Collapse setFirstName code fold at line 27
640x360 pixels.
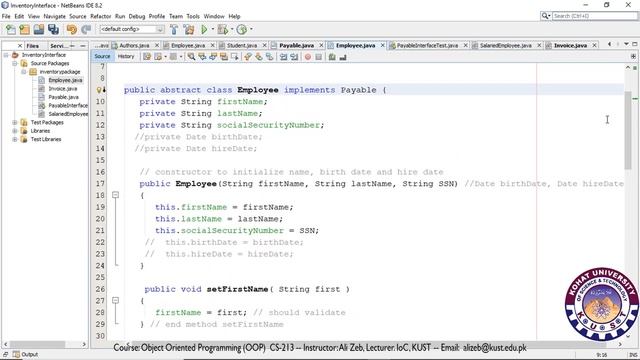[x=116, y=300]
